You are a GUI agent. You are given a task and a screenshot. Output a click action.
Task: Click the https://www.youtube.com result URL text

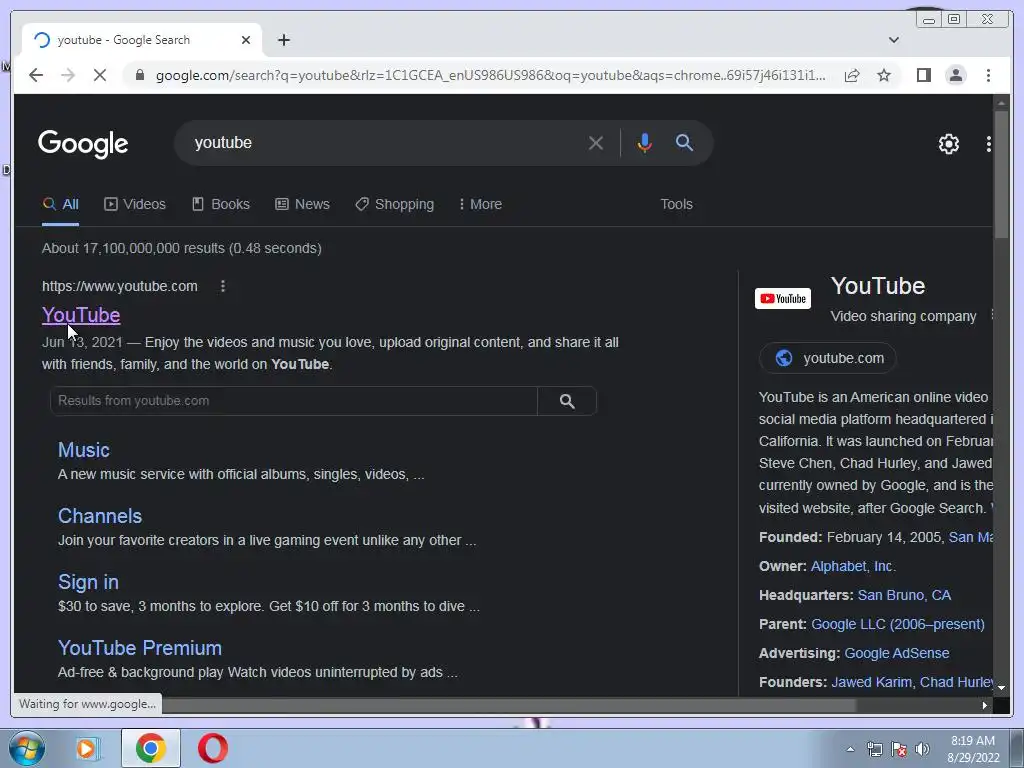tap(120, 286)
